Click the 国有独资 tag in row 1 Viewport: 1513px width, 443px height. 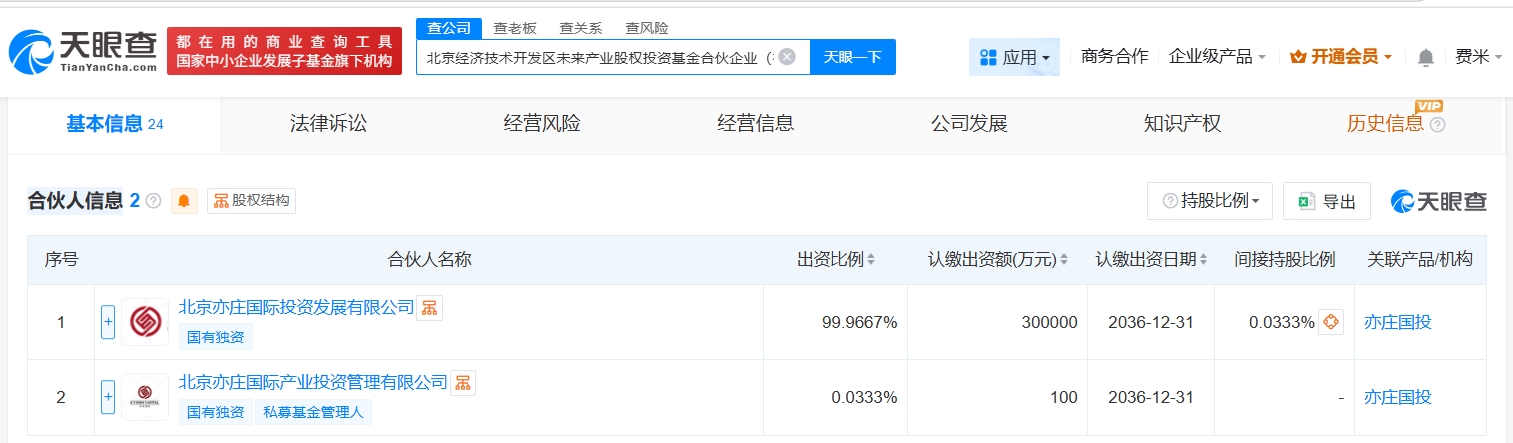pos(216,337)
